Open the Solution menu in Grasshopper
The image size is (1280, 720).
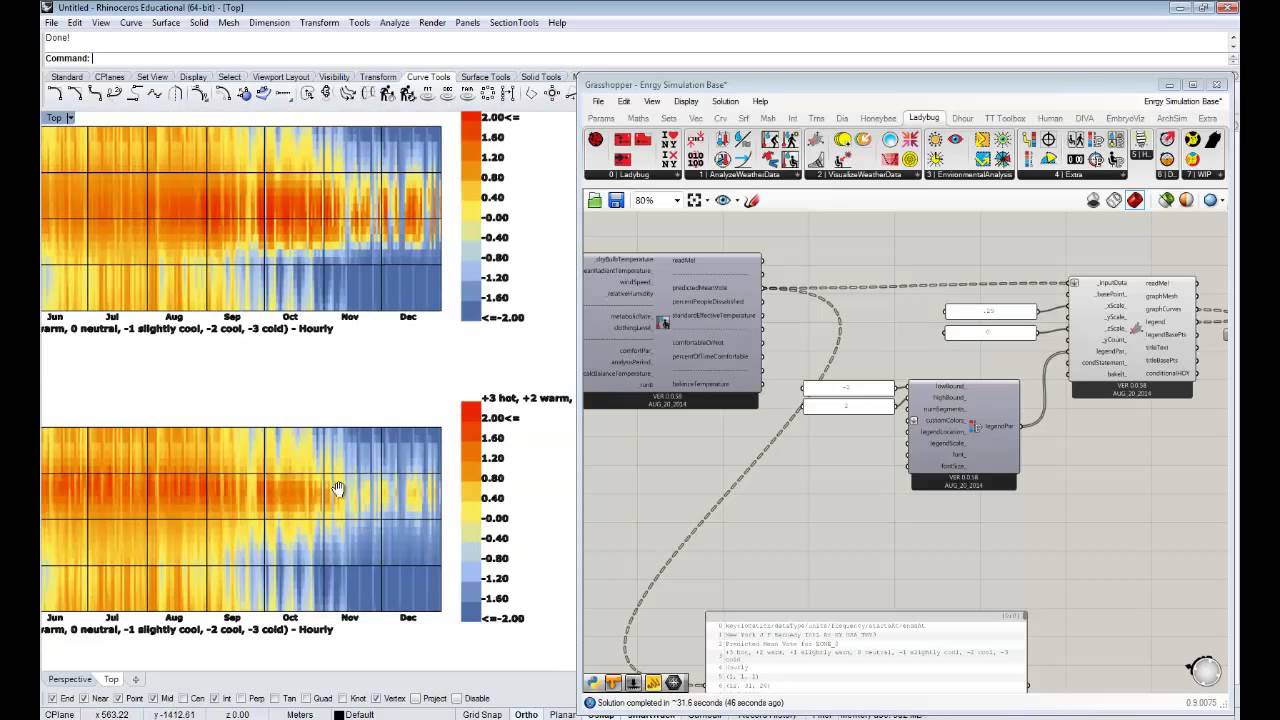click(x=725, y=101)
